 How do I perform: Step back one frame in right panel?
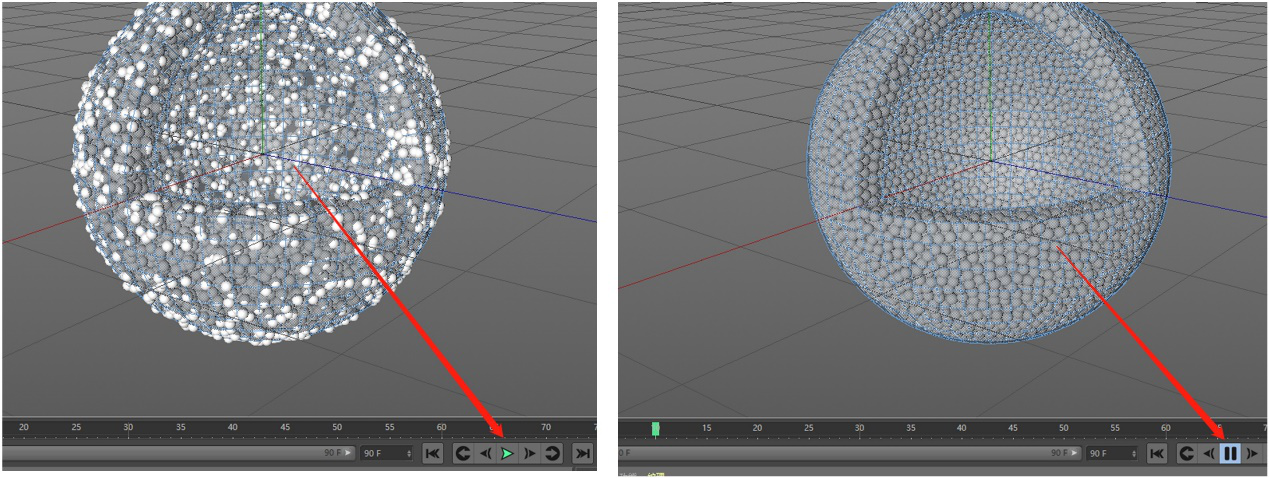(x=1208, y=454)
